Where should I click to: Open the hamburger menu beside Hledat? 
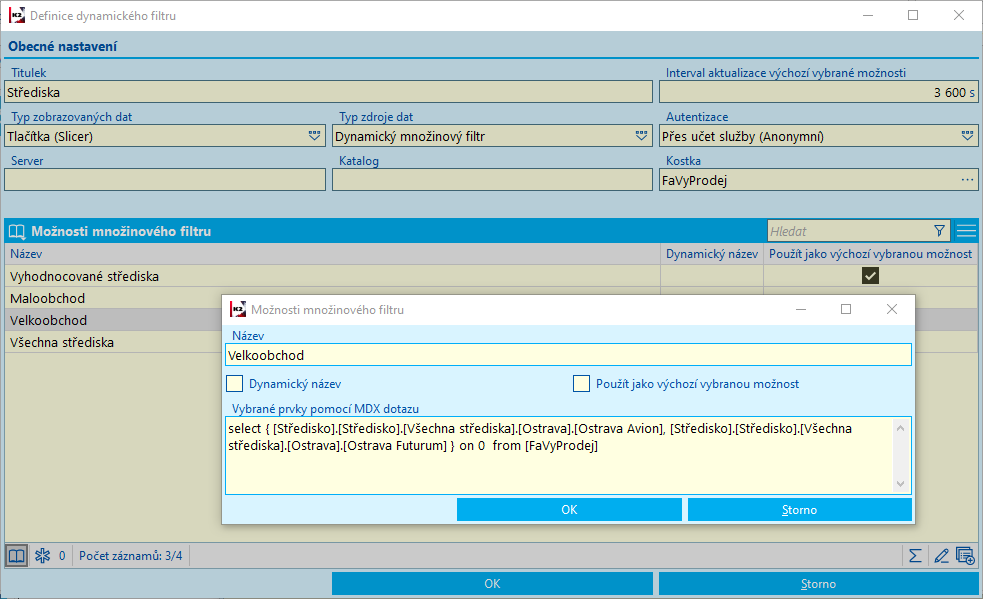click(966, 231)
